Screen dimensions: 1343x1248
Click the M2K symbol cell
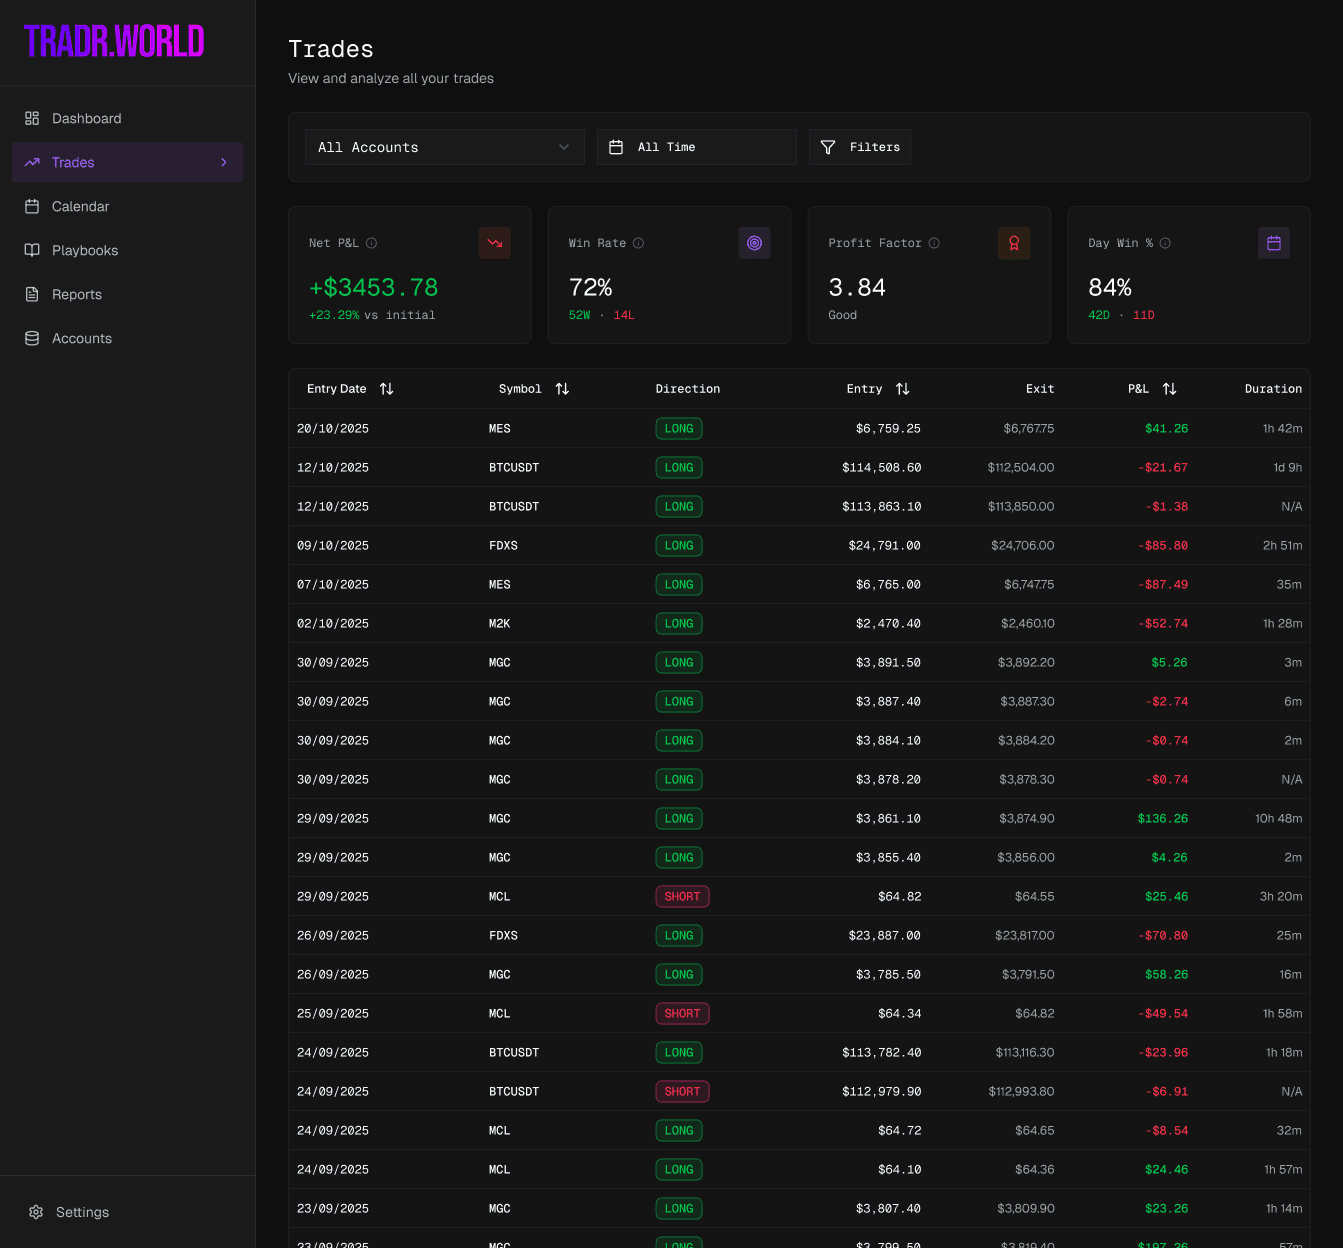[500, 623]
